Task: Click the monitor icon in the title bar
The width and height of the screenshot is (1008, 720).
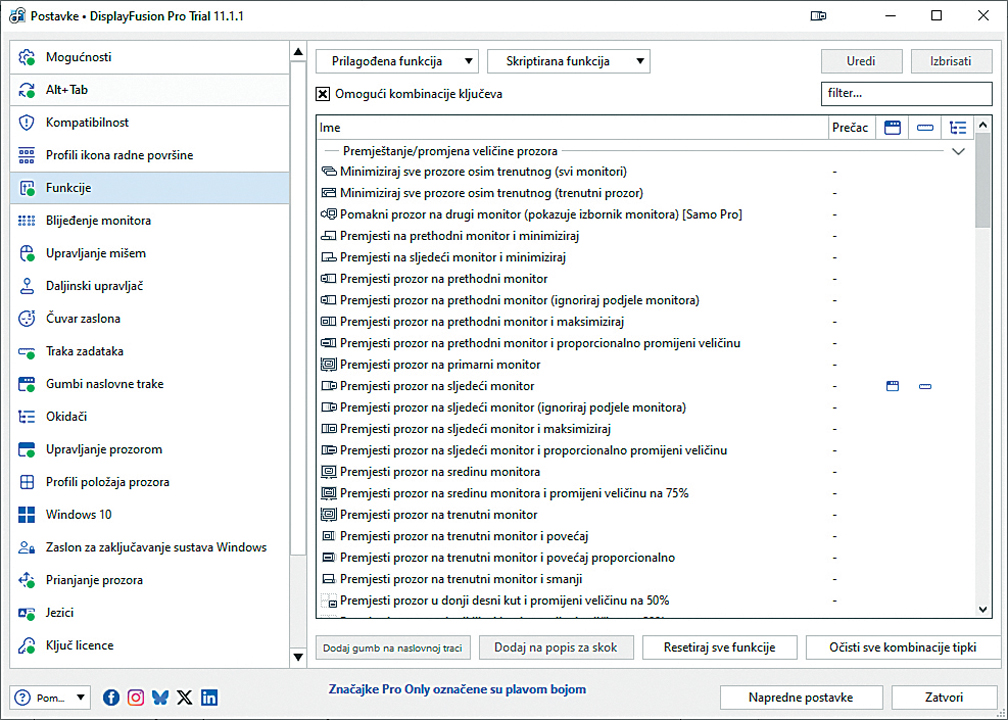Action: coord(818,16)
